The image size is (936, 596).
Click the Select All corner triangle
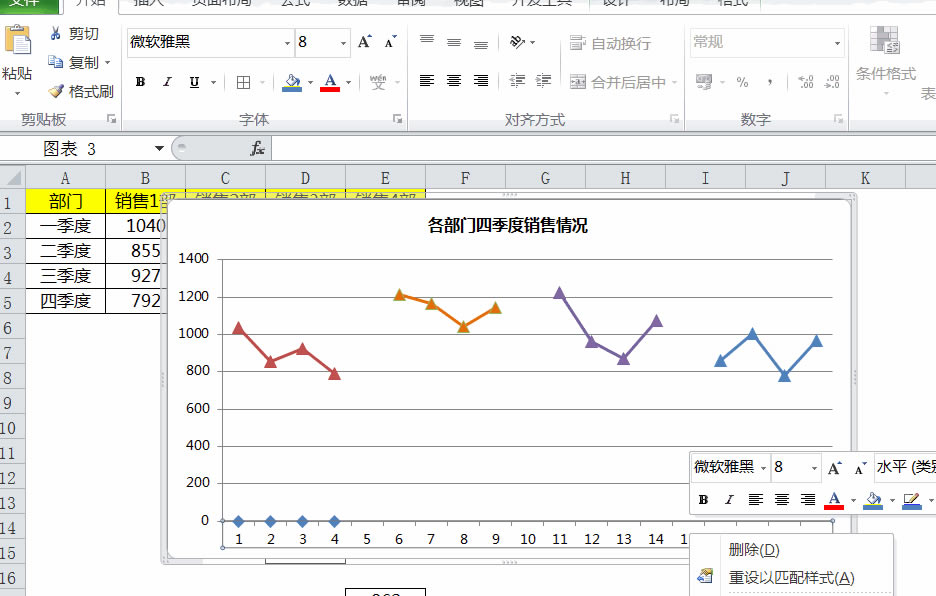13,177
